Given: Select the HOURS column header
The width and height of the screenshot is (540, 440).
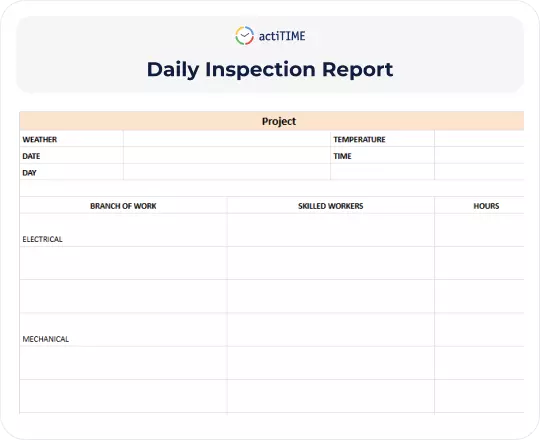Looking at the screenshot, I should (x=479, y=206).
